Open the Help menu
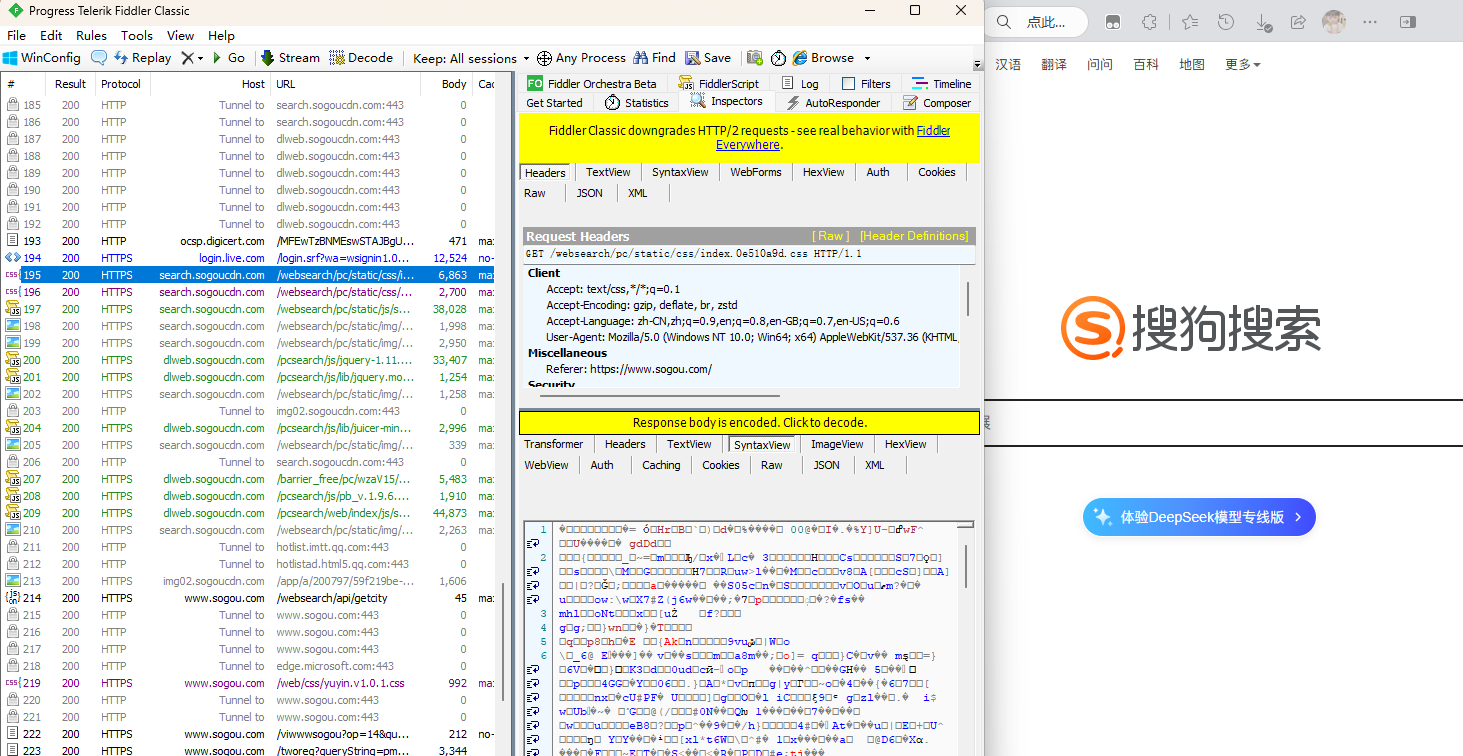Viewport: 1463px width, 756px height. 221,35
